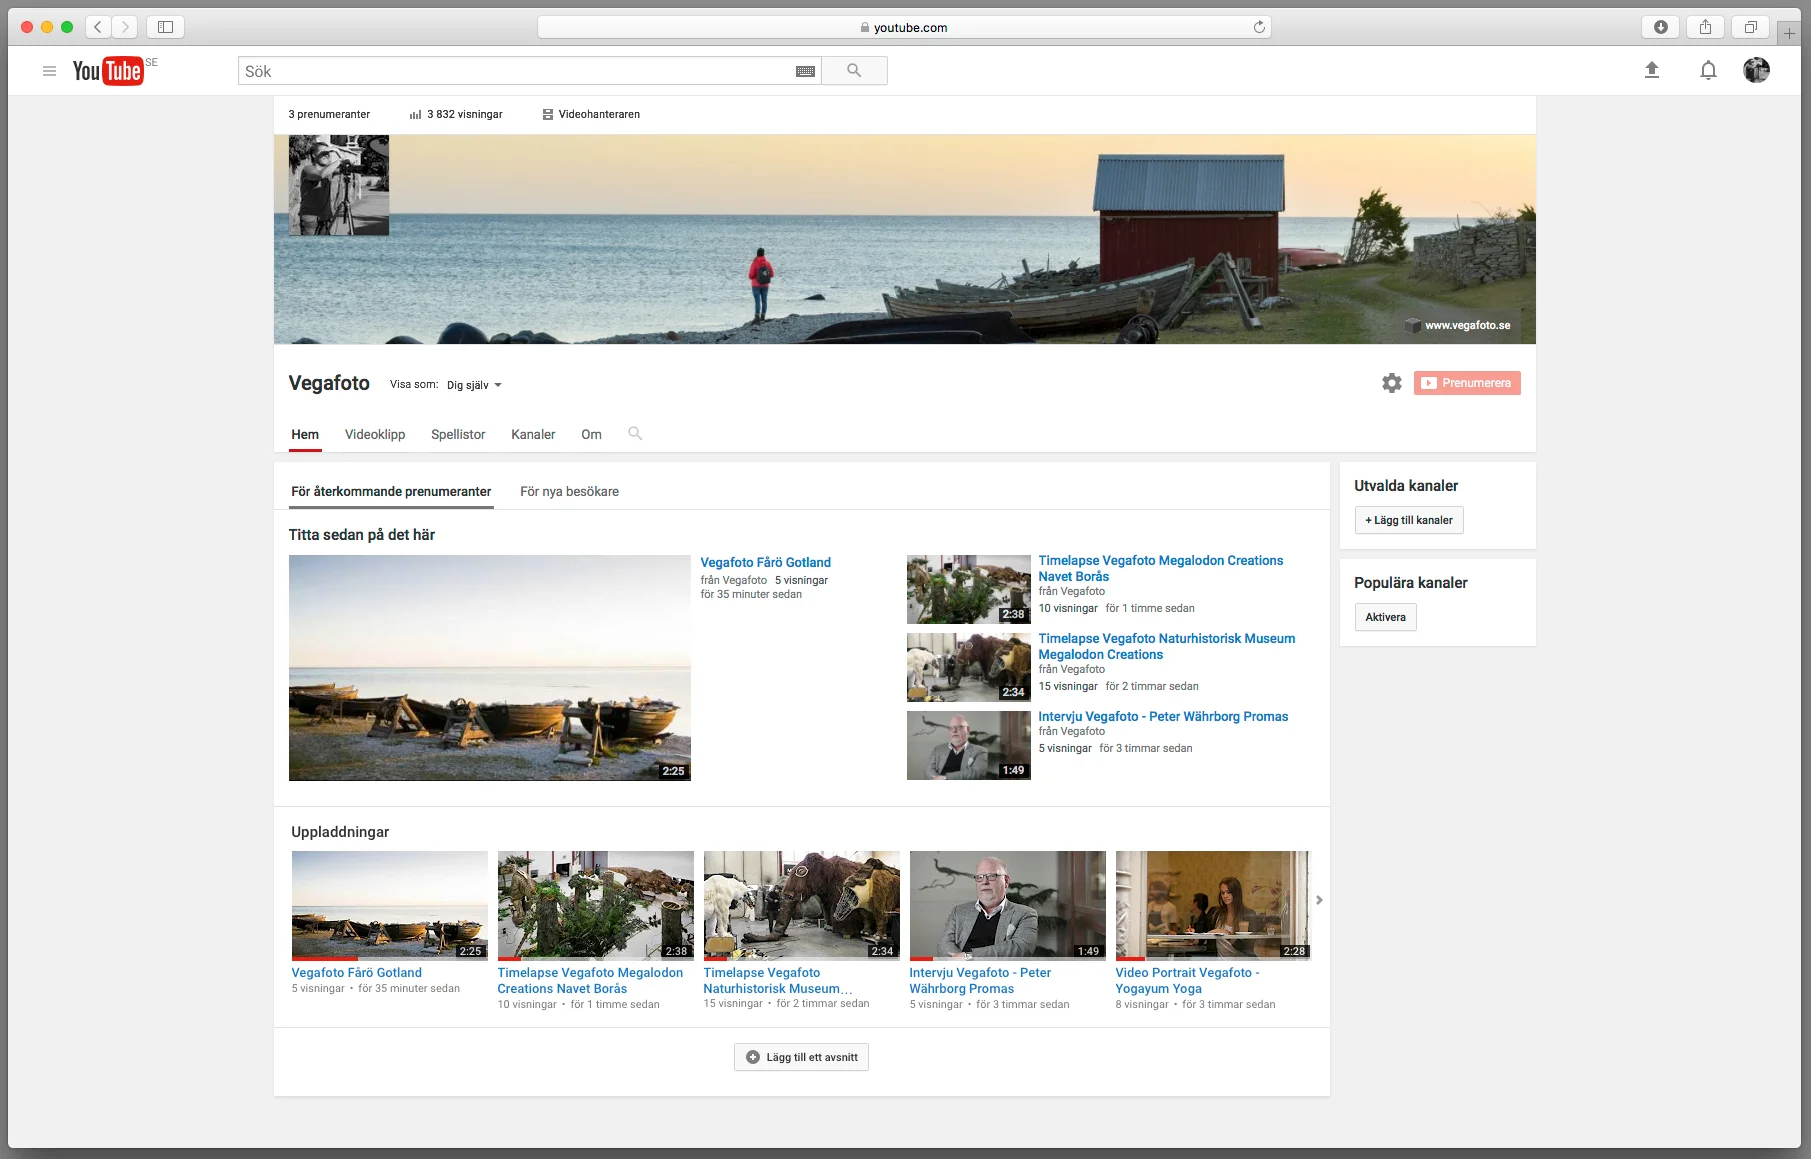The width and height of the screenshot is (1811, 1159).
Task: Open the 2:34 uploads thumbnail
Action: click(801, 905)
